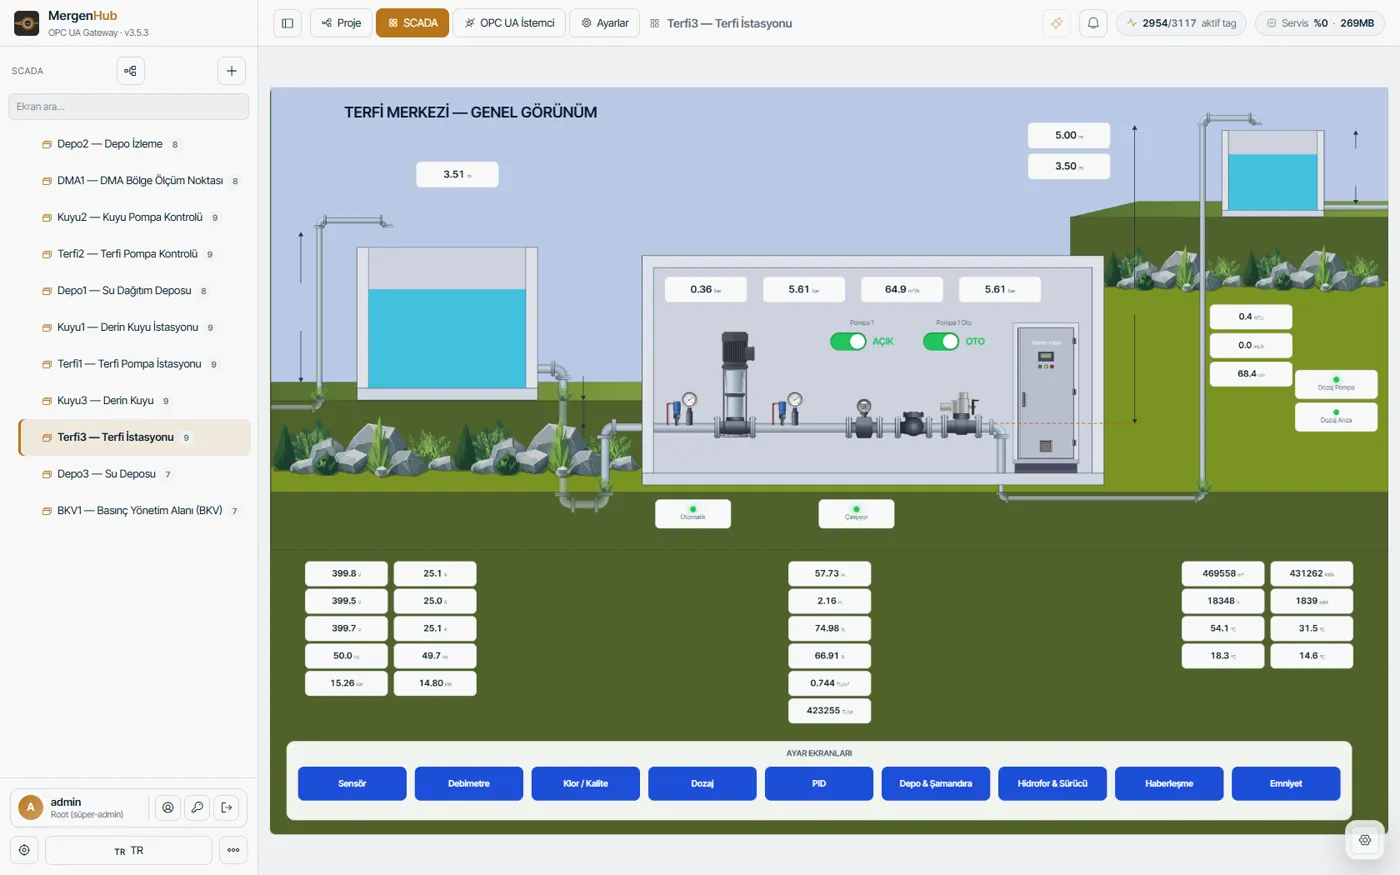The height and width of the screenshot is (875, 1400).
Task: Click the SCADA tree hierarchy icon
Action: tap(130, 71)
